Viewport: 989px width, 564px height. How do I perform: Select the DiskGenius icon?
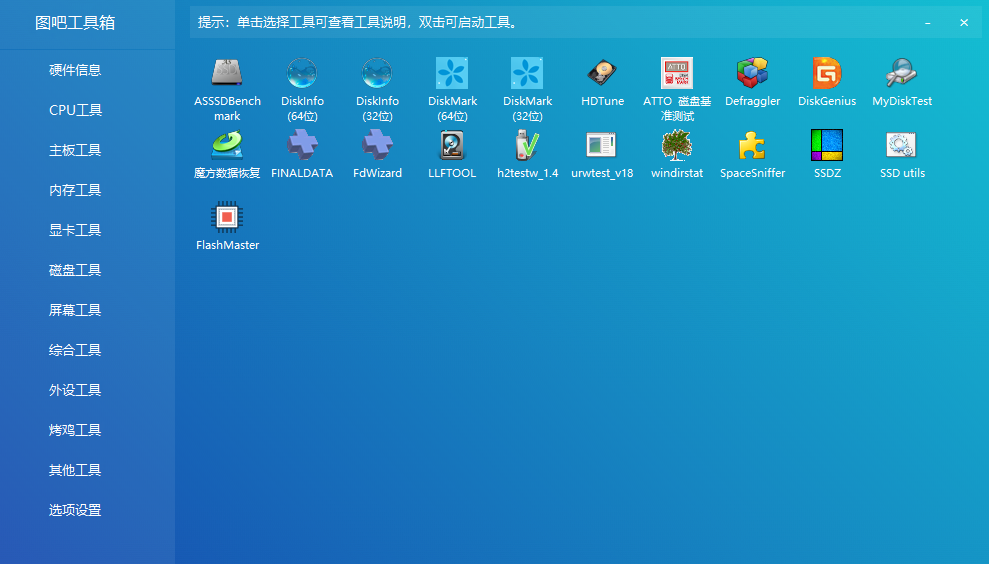827,73
